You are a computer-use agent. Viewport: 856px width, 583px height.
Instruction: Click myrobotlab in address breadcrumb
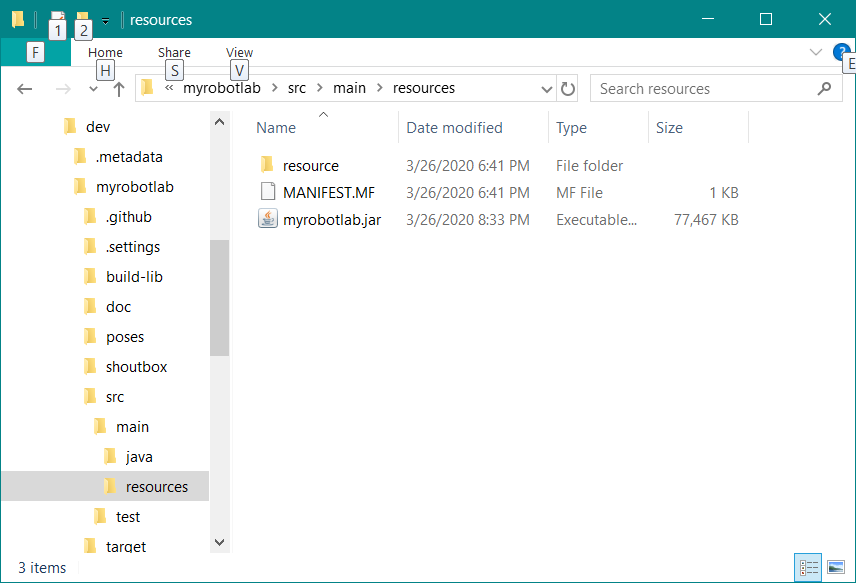pyautogui.click(x=222, y=88)
